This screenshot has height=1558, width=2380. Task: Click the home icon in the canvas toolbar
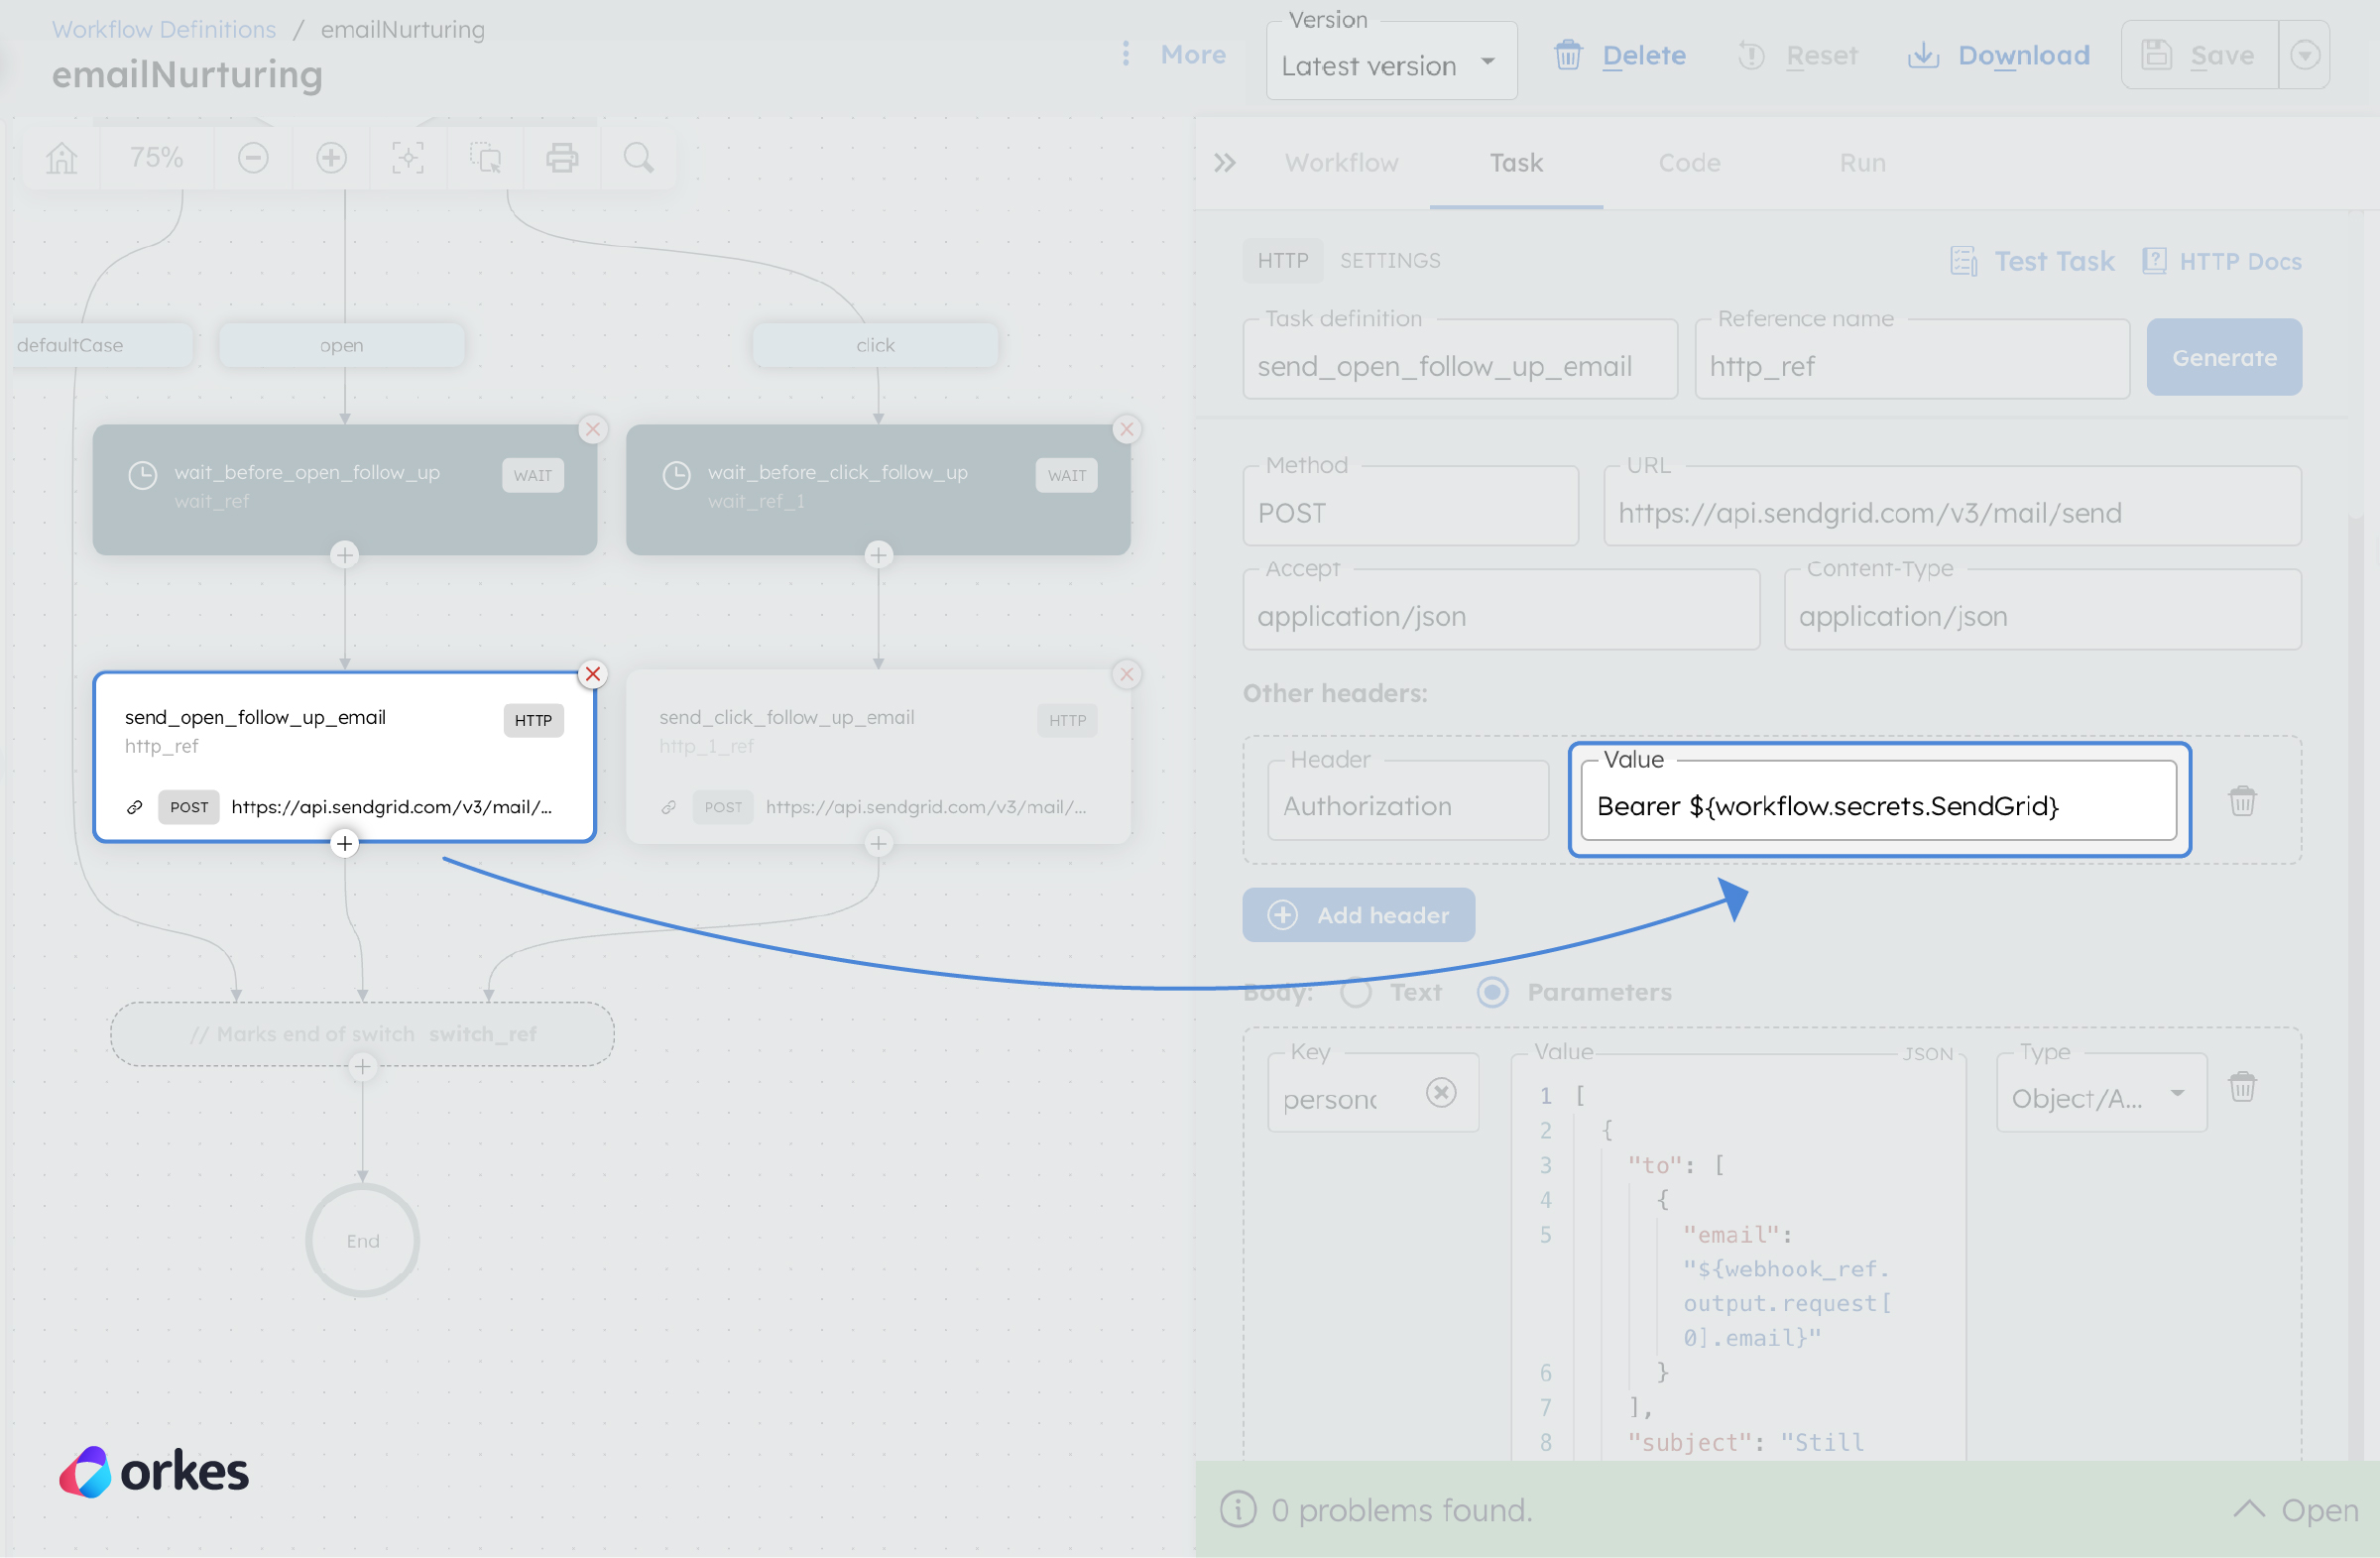click(61, 157)
